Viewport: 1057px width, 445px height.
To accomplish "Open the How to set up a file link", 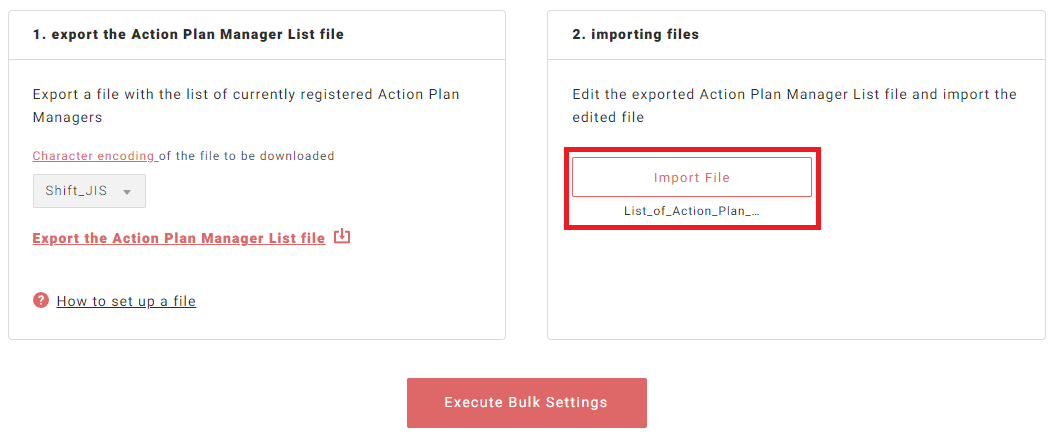I will tap(126, 301).
